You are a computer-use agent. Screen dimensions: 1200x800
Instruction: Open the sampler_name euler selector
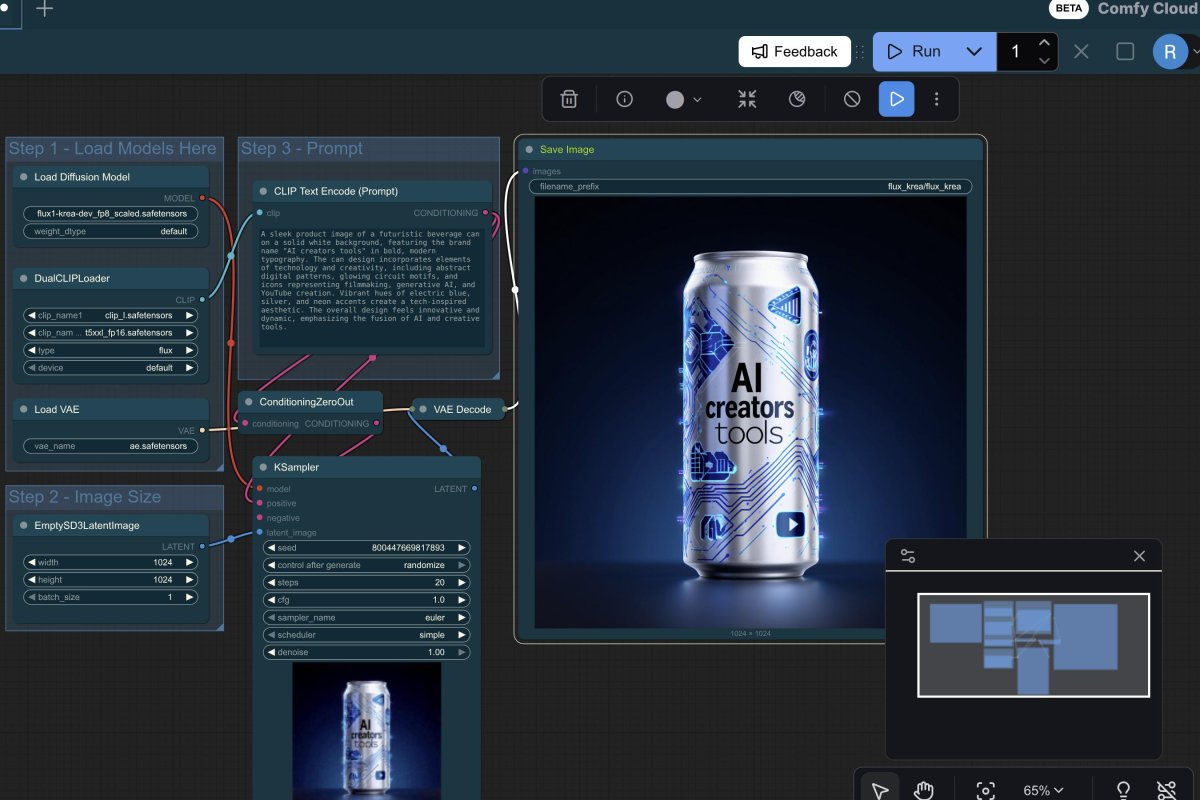click(366, 618)
